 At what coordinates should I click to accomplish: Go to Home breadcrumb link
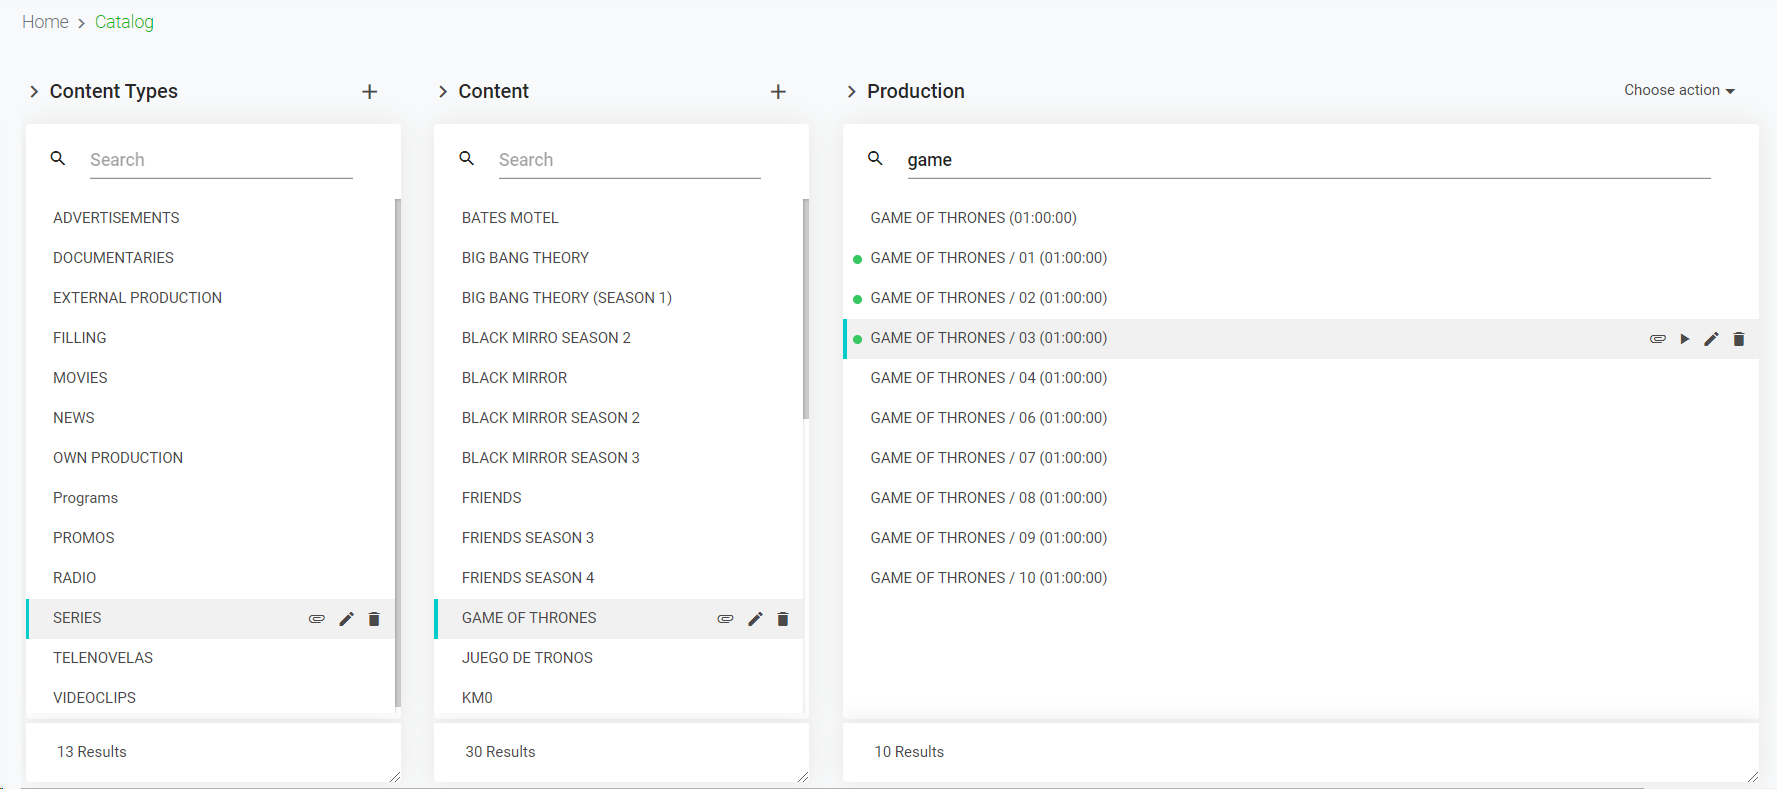pyautogui.click(x=45, y=22)
